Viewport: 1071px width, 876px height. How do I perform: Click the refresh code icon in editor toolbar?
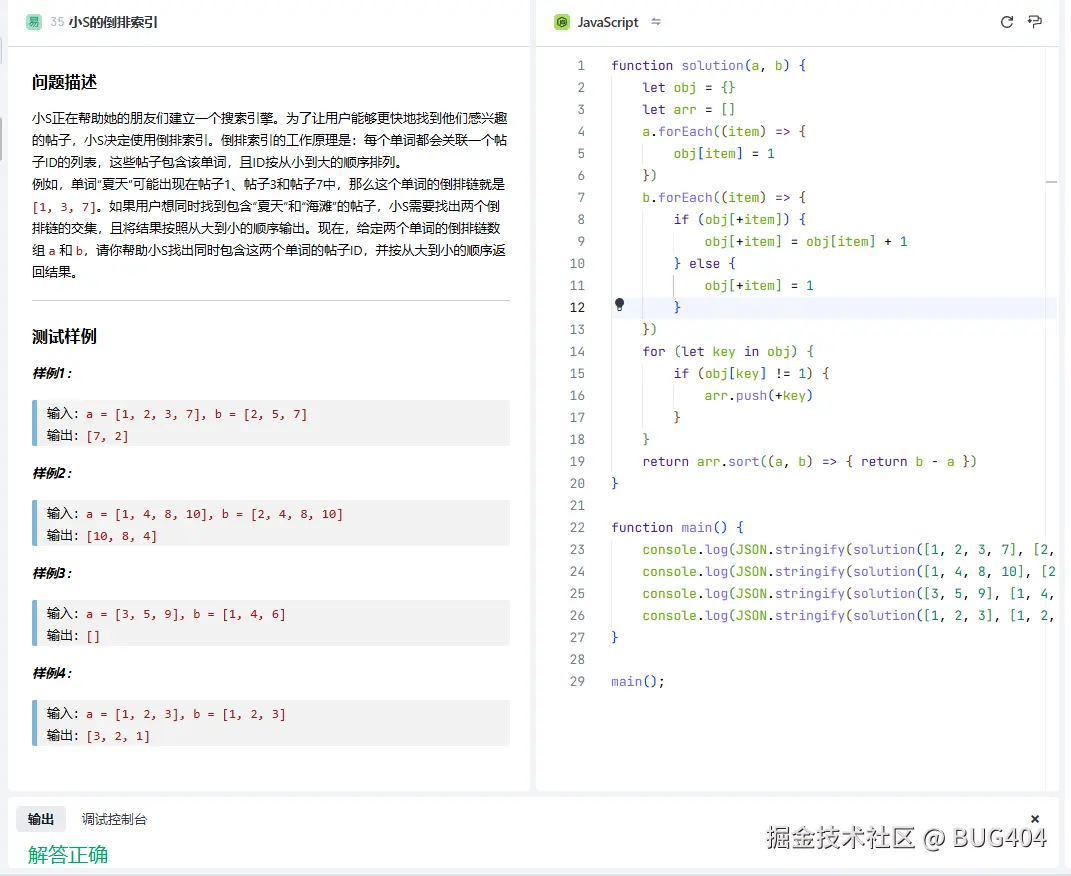coord(1007,21)
